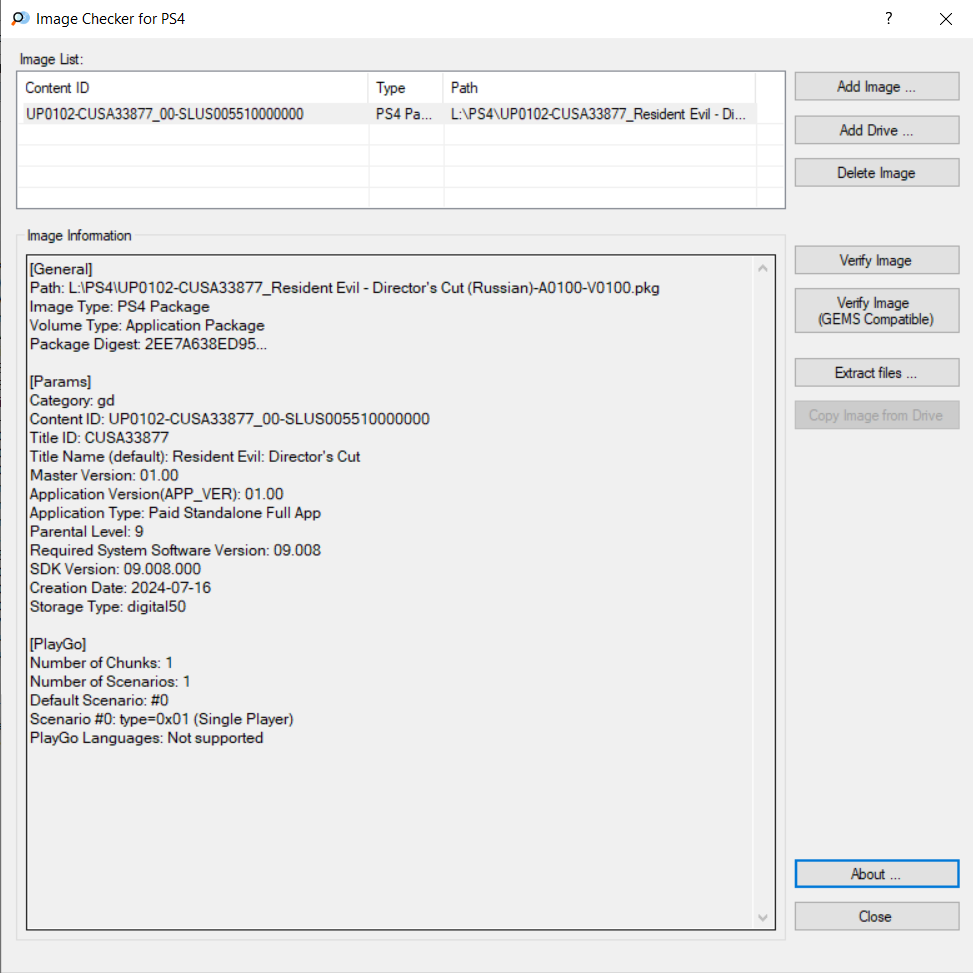Click 'PlayGo Languages: Not supported' line
Image resolution: width=973 pixels, height=973 pixels.
tap(146, 738)
